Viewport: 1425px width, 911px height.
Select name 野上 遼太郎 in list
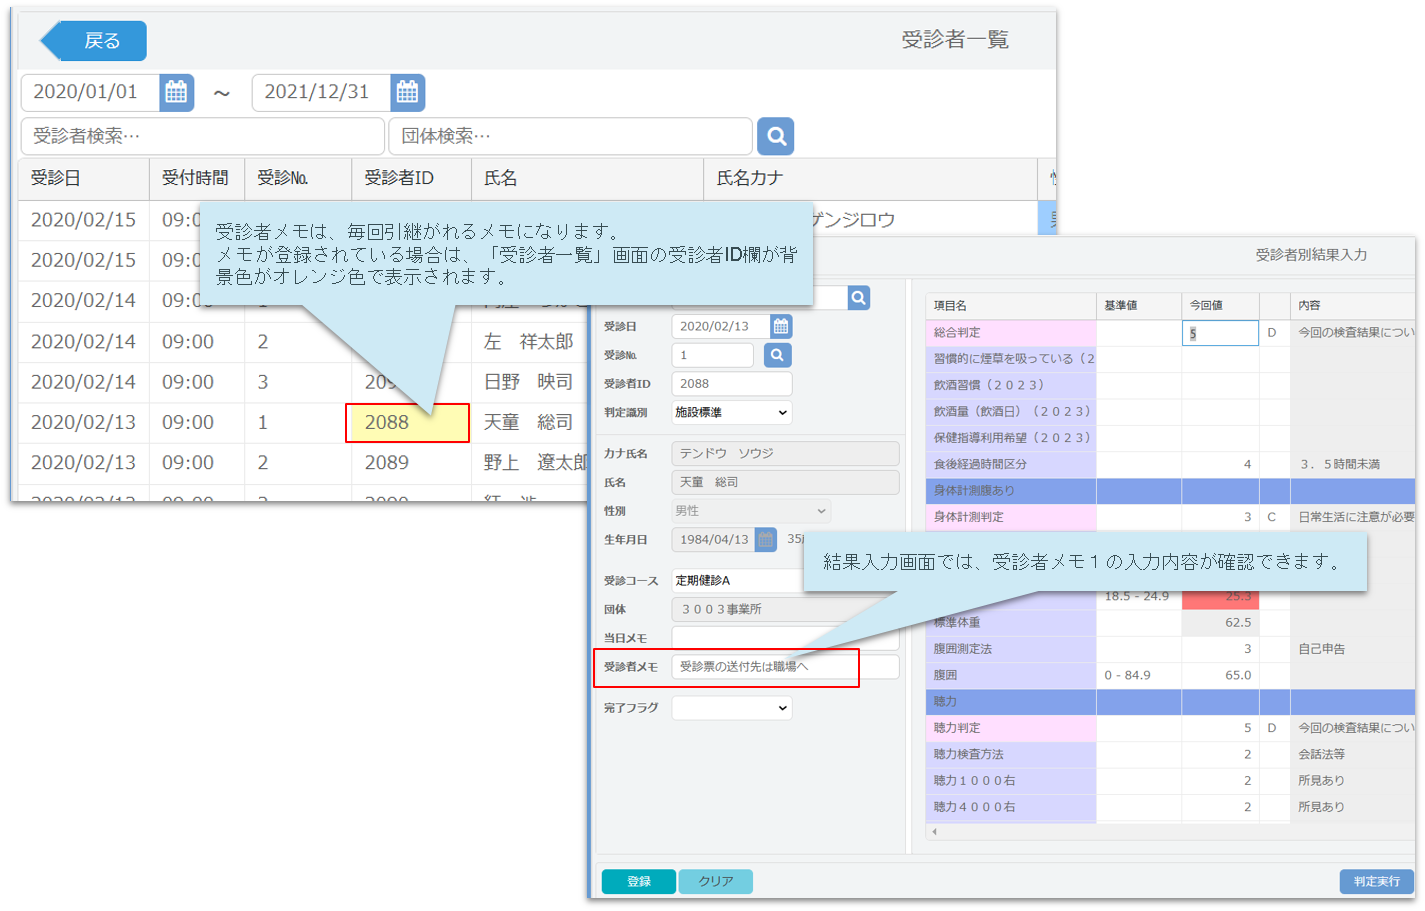click(535, 463)
